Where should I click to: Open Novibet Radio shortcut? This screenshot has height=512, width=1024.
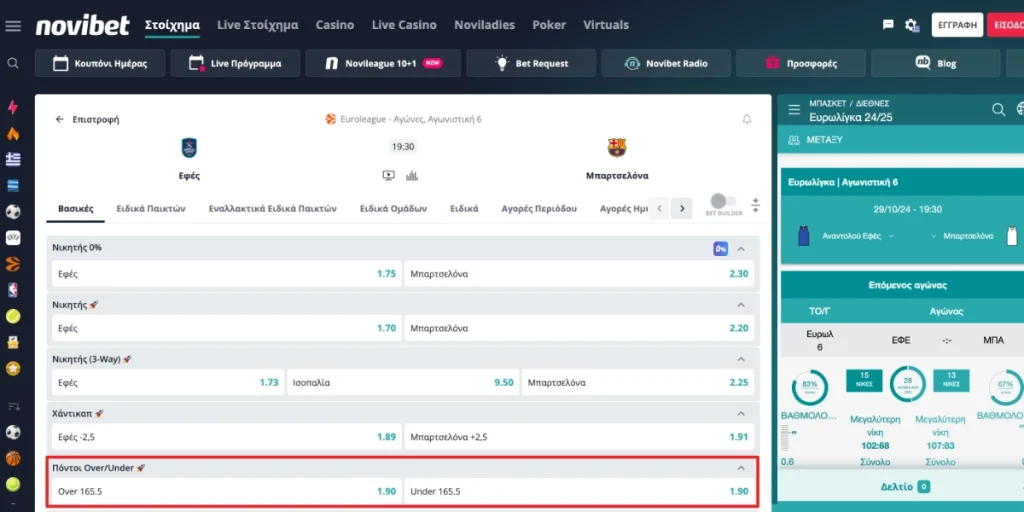pos(666,63)
